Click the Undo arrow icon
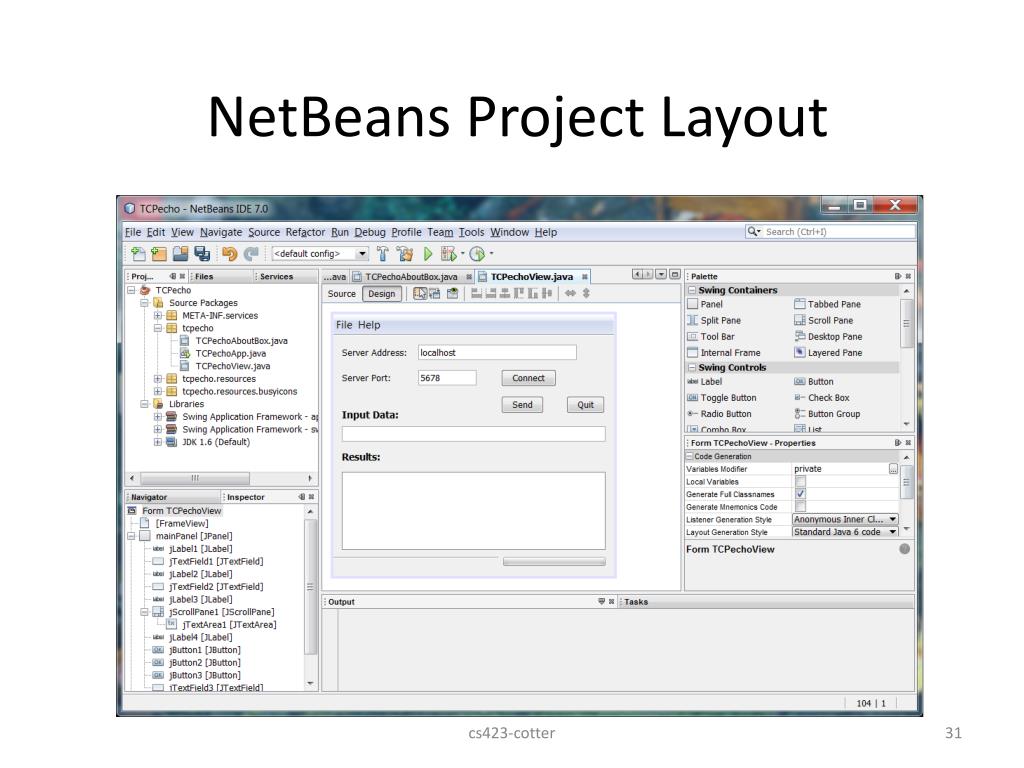Screen dimensions: 1024x768 click(229, 254)
